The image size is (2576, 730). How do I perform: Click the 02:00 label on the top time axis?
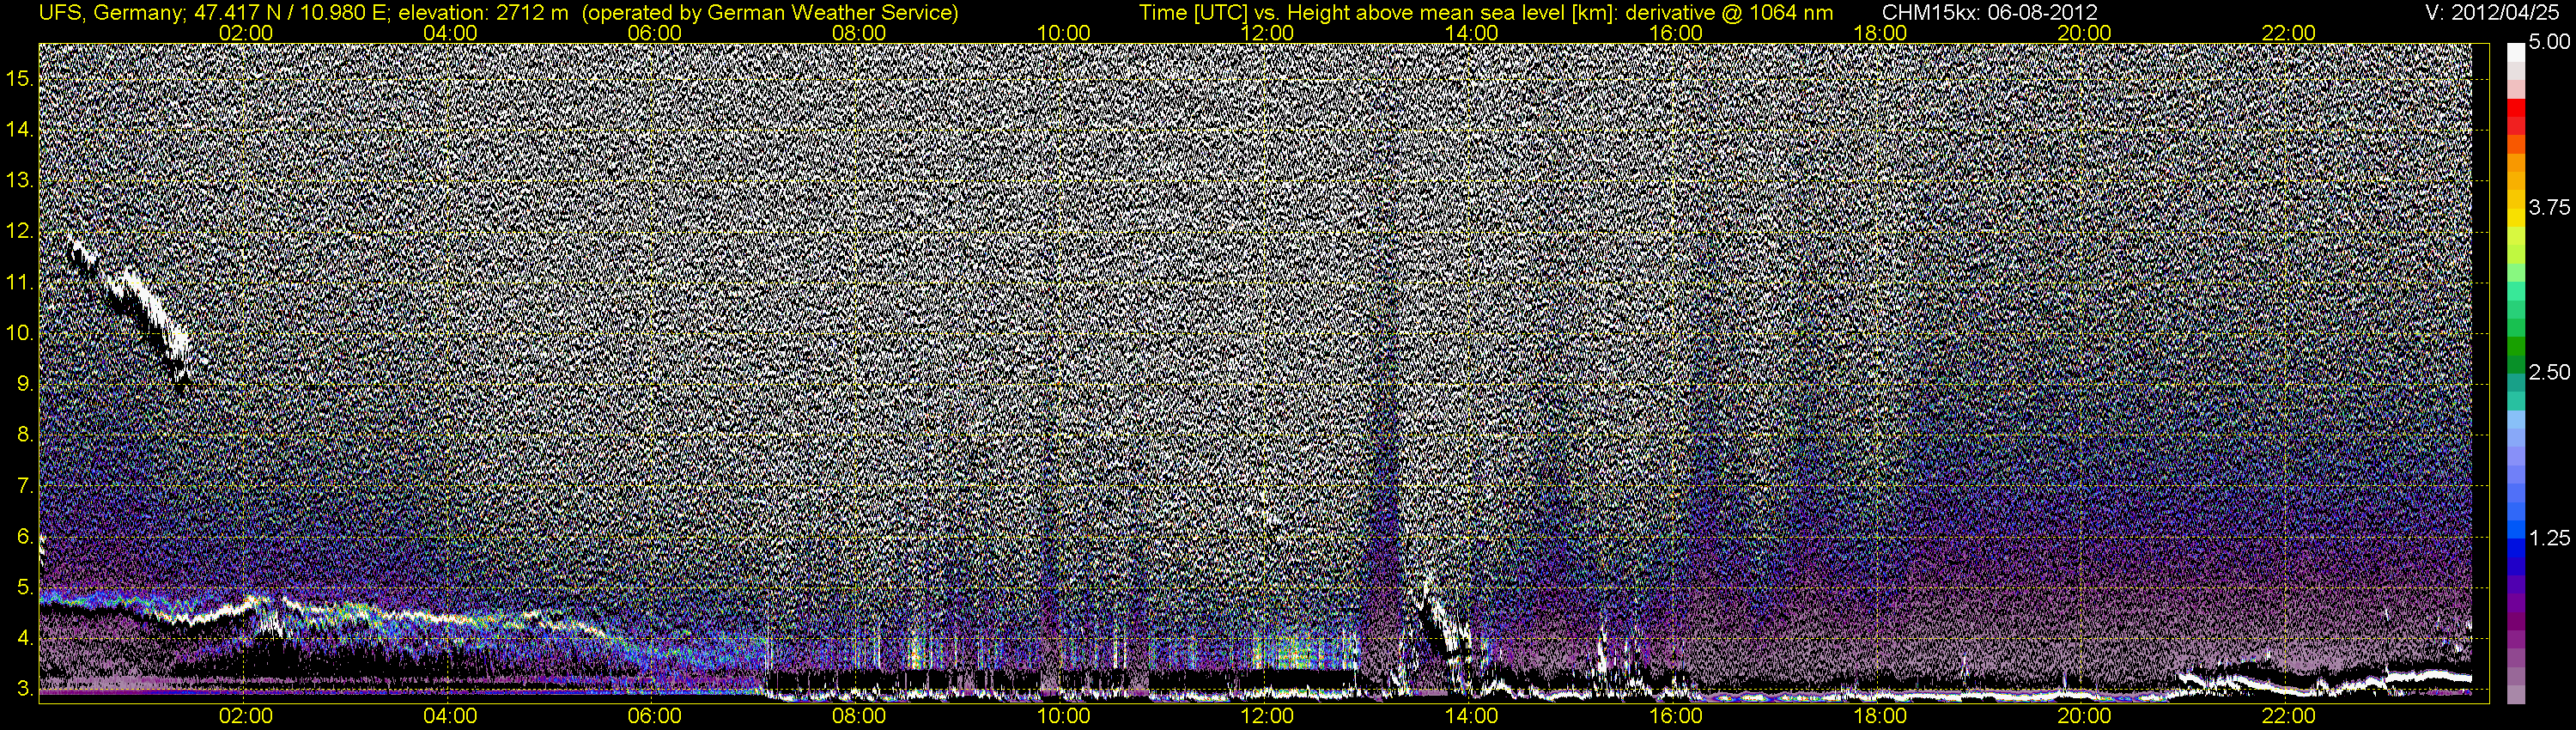[x=246, y=33]
